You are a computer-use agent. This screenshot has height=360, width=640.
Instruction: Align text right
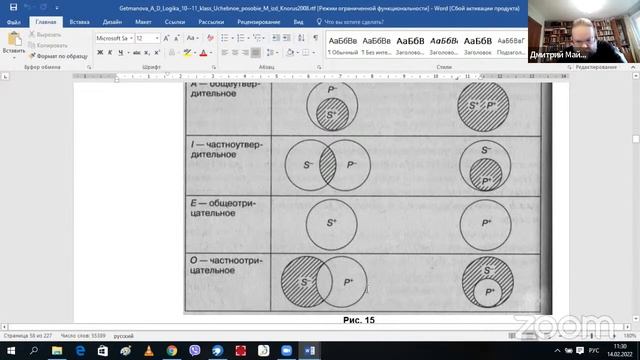coord(245,53)
